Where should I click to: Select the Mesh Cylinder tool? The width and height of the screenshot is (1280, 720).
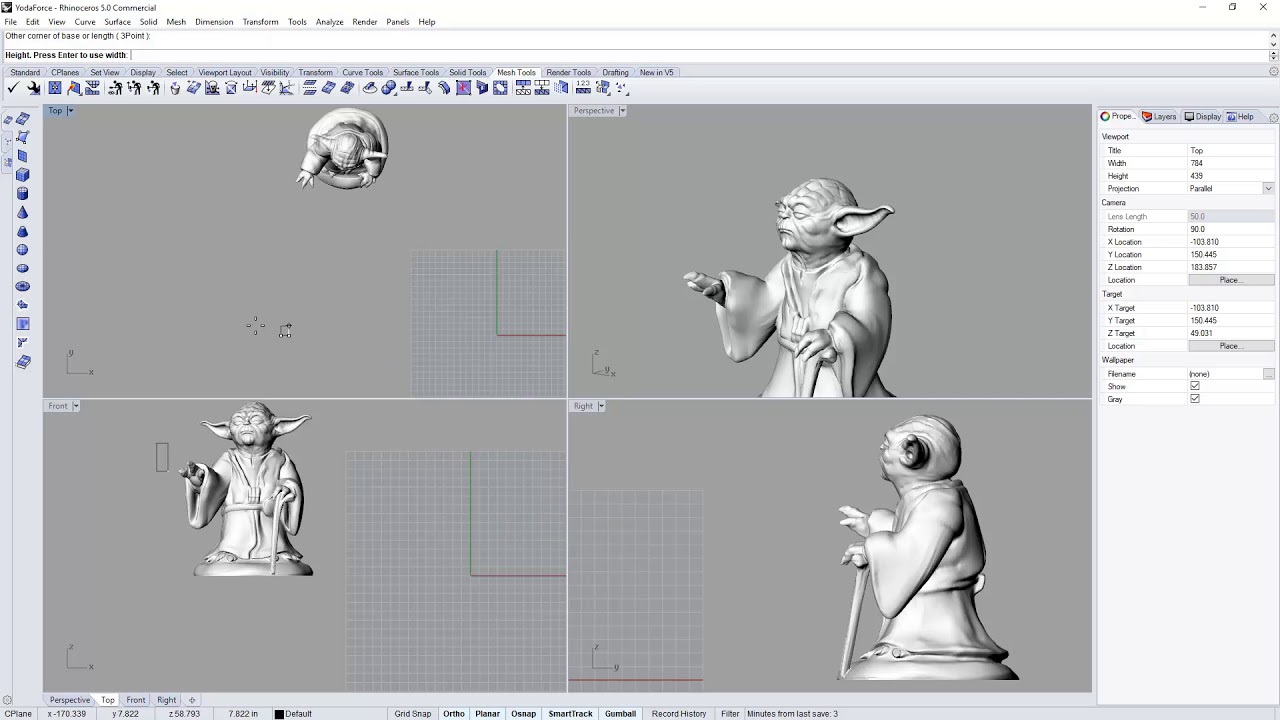(23, 193)
